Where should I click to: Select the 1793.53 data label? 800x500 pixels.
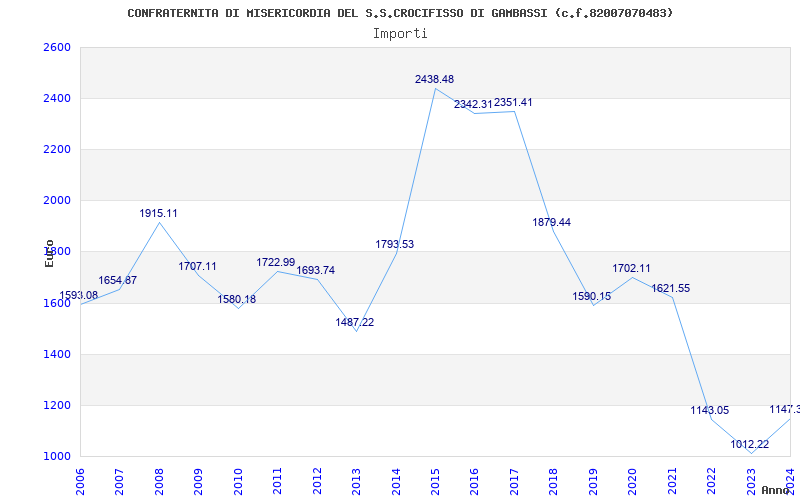[395, 244]
